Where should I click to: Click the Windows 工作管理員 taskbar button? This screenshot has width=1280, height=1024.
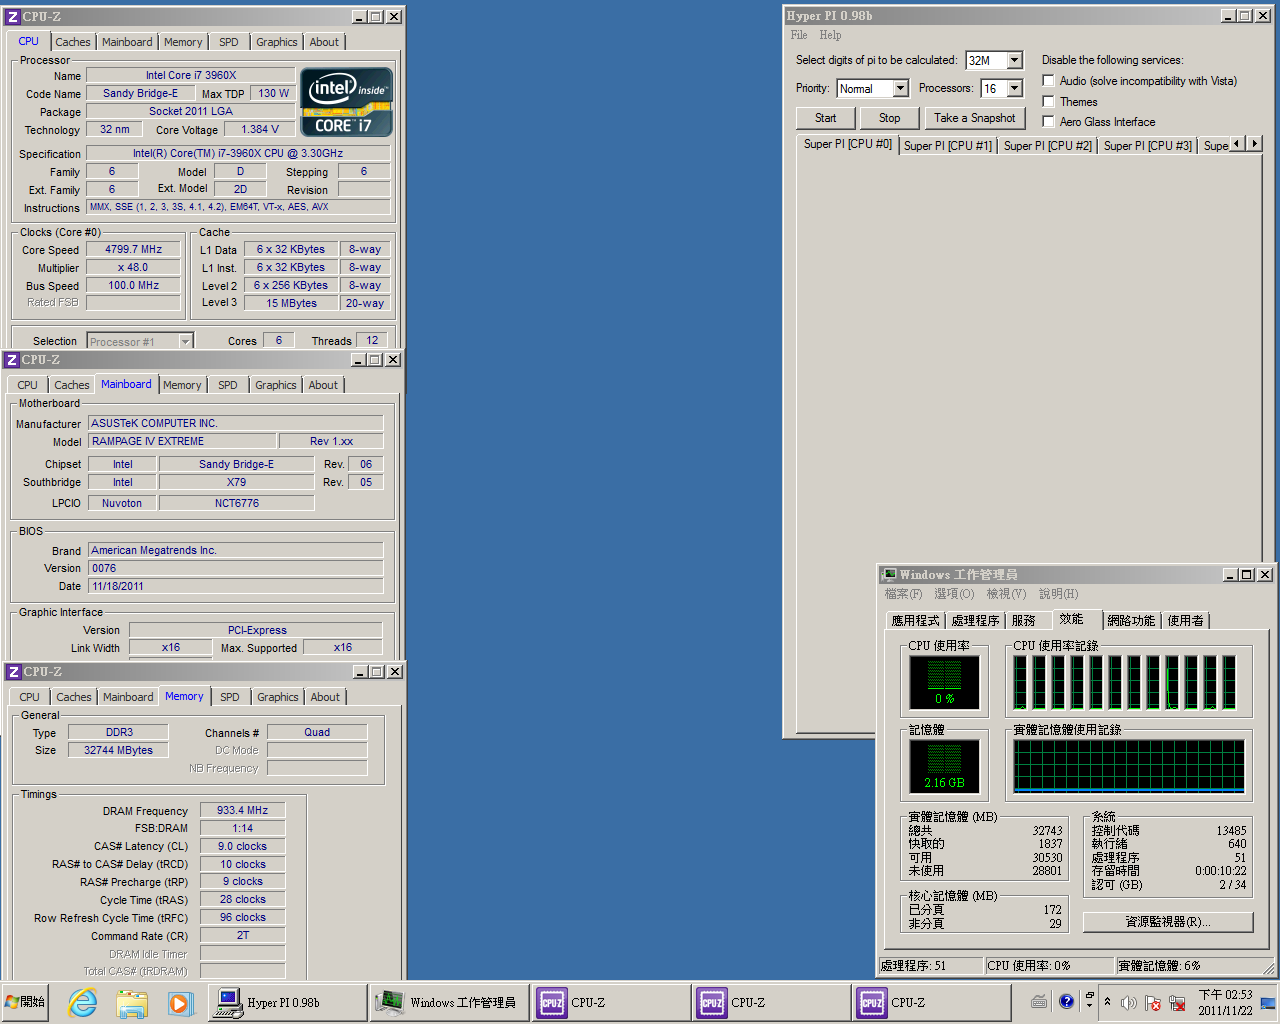[x=447, y=1002]
